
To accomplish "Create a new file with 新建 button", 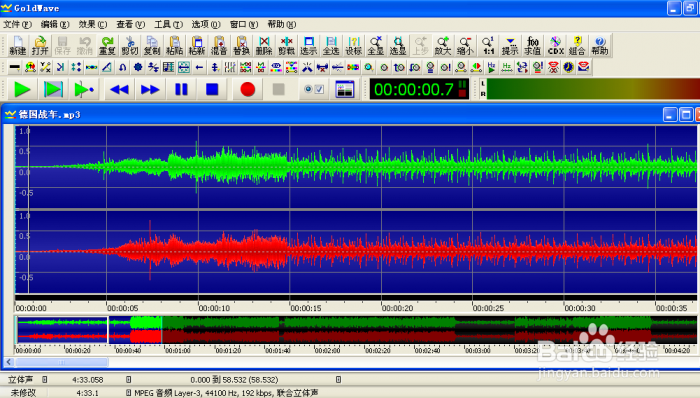I will pyautogui.click(x=18, y=46).
